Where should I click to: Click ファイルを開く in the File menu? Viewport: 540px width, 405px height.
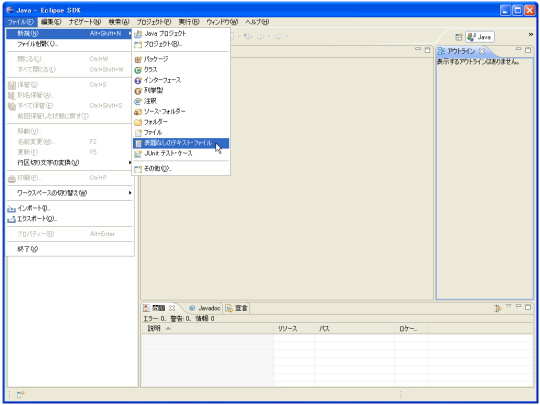pos(70,44)
